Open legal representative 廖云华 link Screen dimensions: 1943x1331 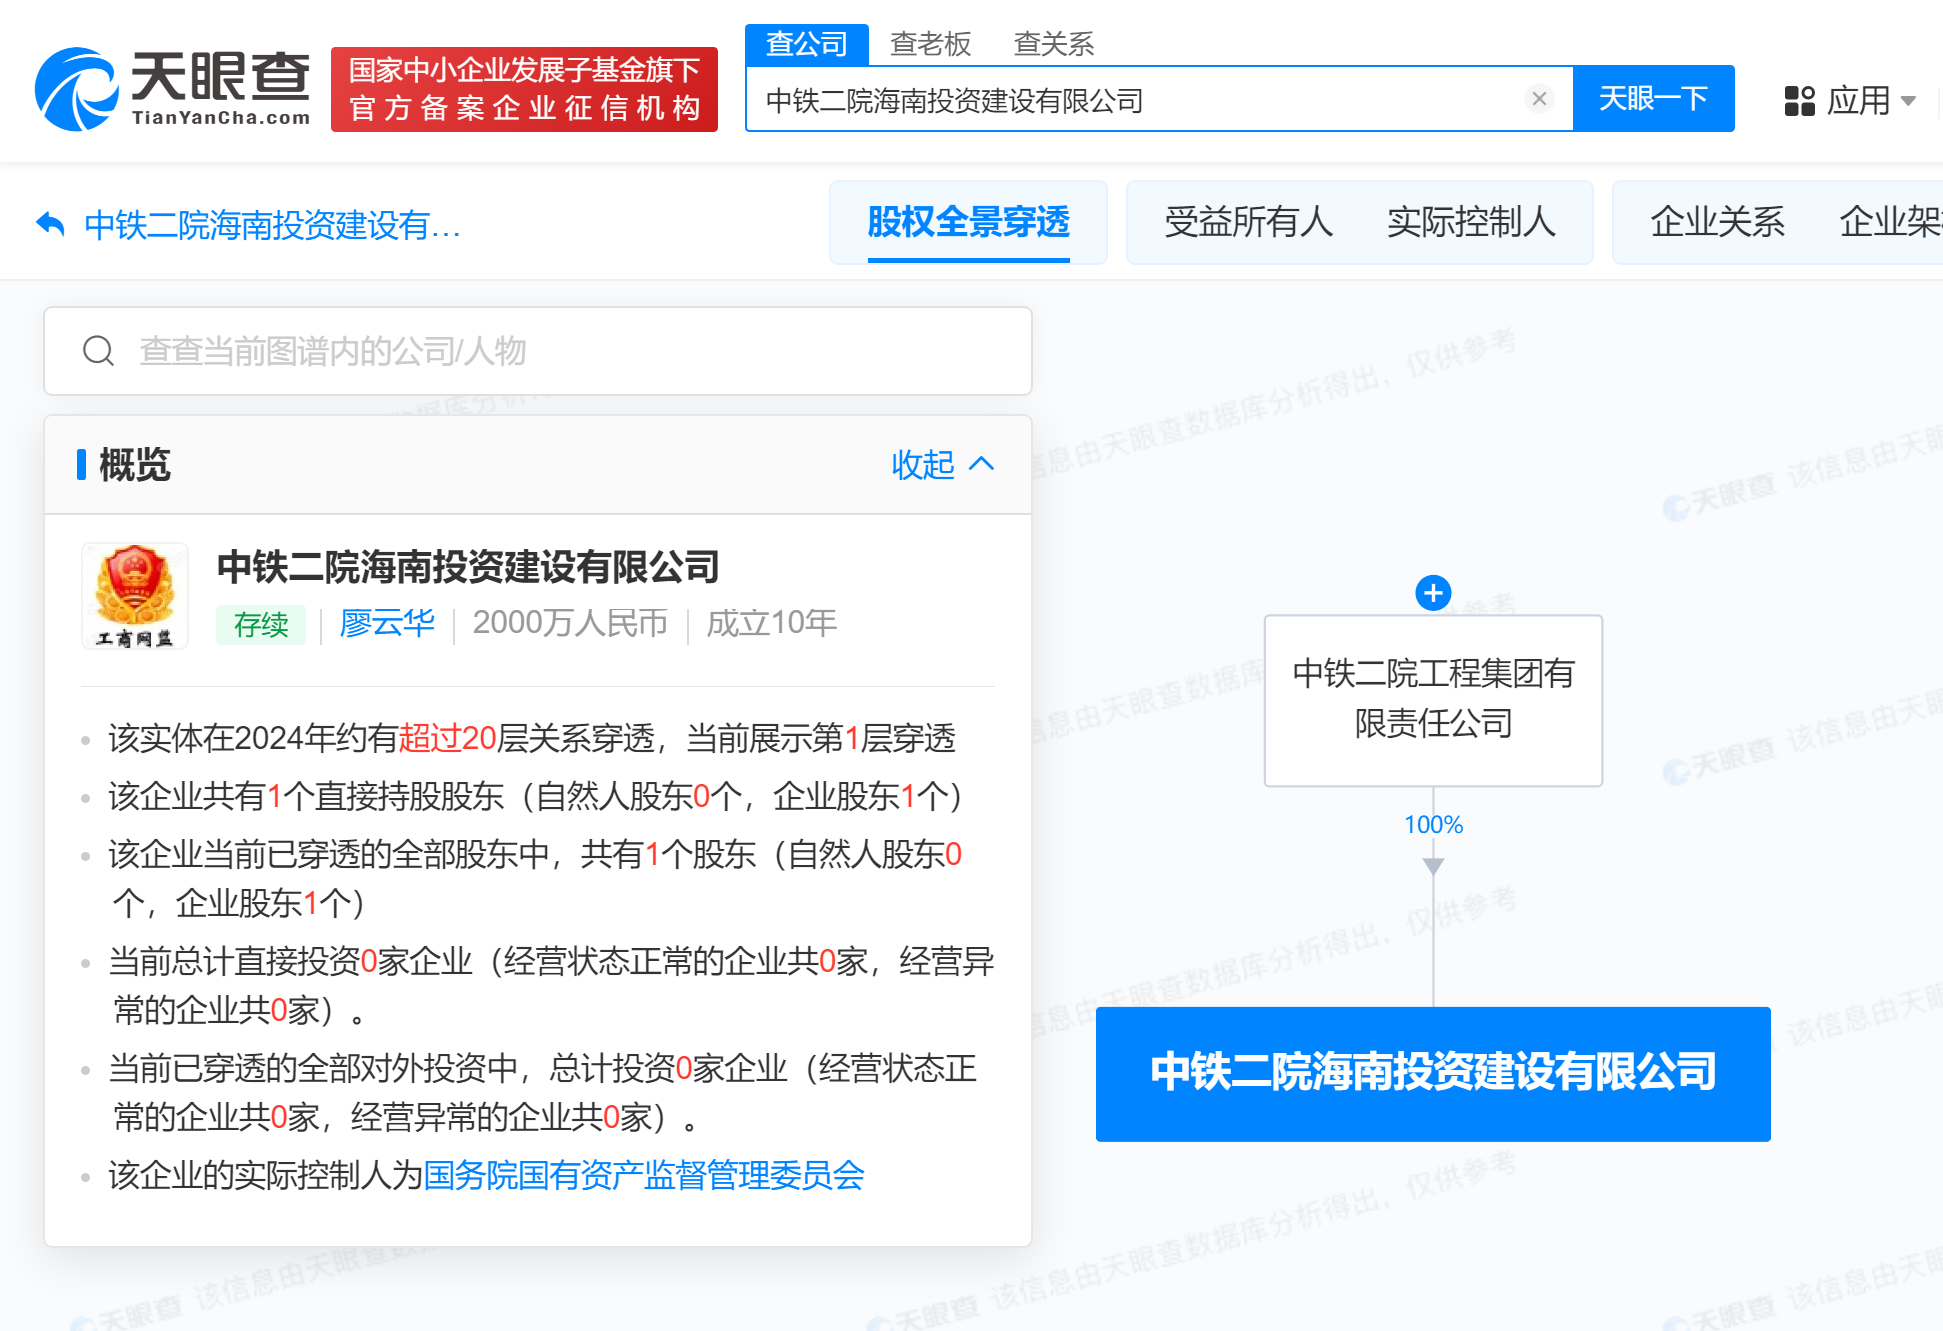pos(387,623)
